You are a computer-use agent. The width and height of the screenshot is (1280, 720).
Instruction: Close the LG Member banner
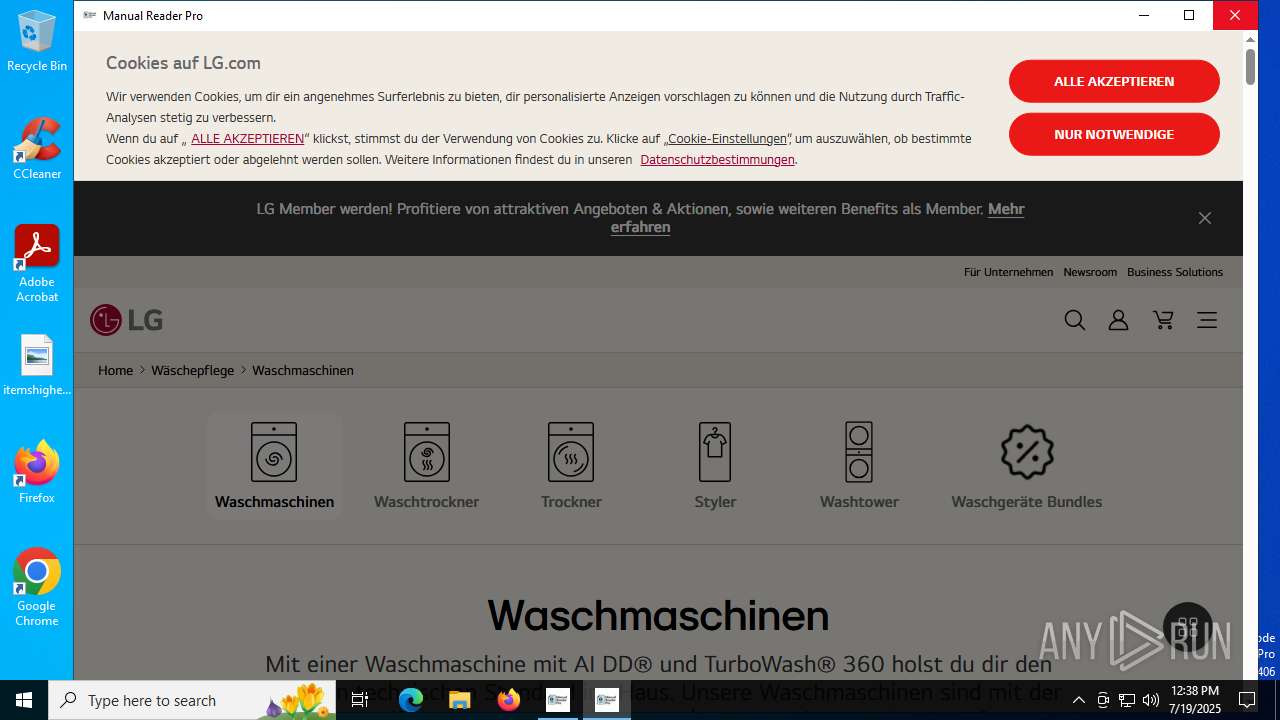click(x=1205, y=218)
